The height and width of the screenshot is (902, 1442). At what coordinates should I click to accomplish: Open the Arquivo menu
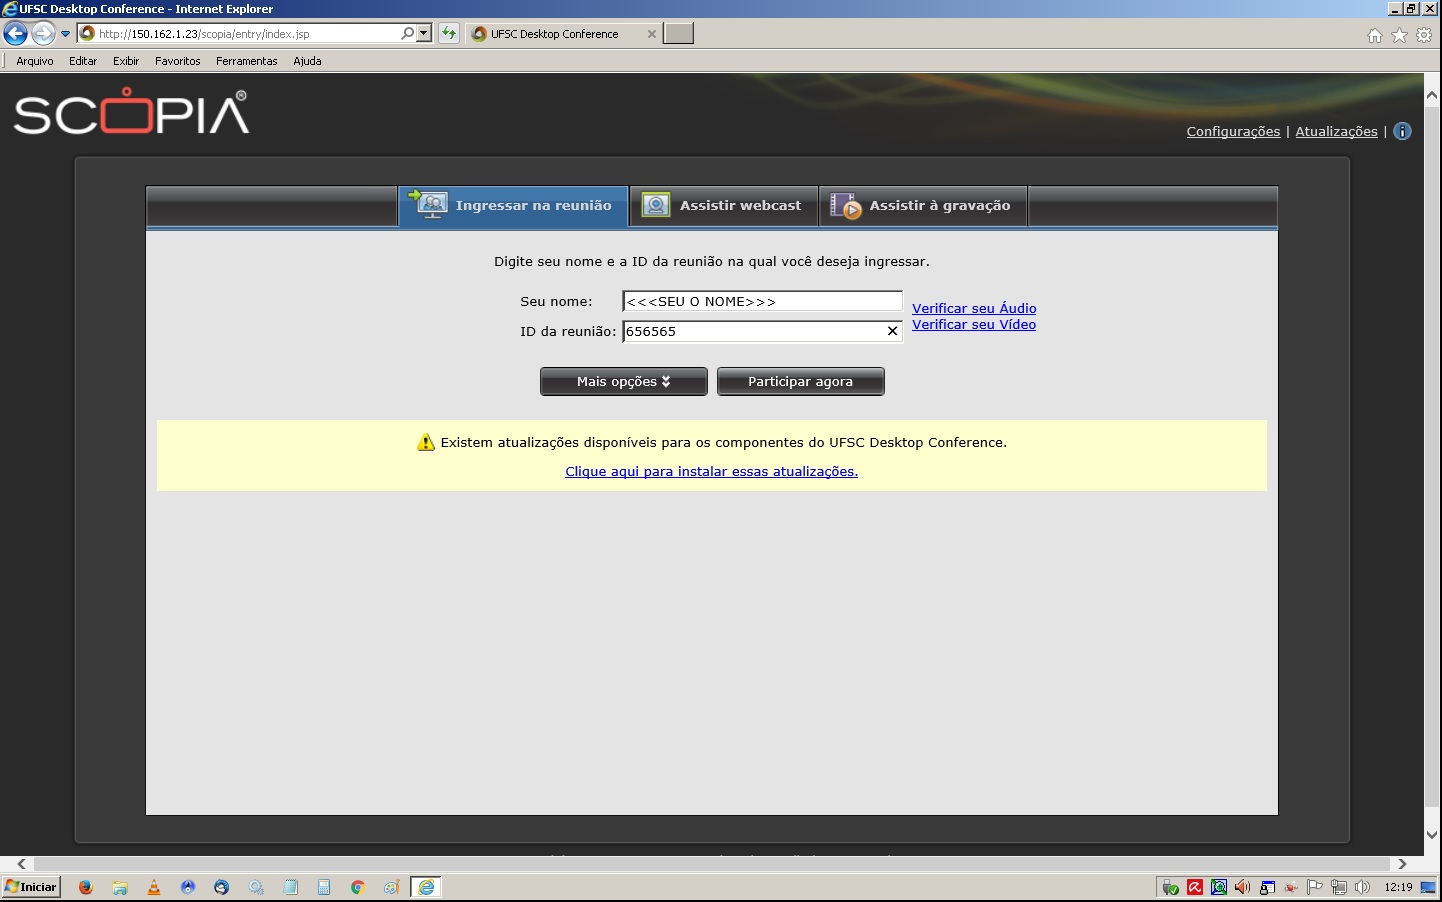pyautogui.click(x=35, y=61)
